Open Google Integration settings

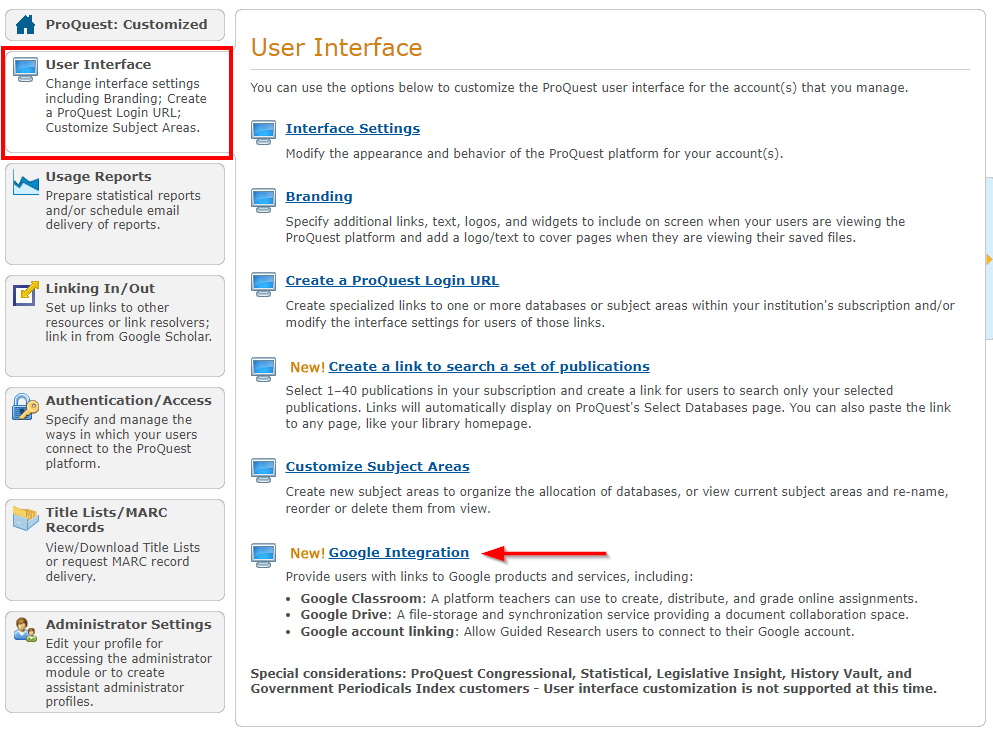pos(398,552)
